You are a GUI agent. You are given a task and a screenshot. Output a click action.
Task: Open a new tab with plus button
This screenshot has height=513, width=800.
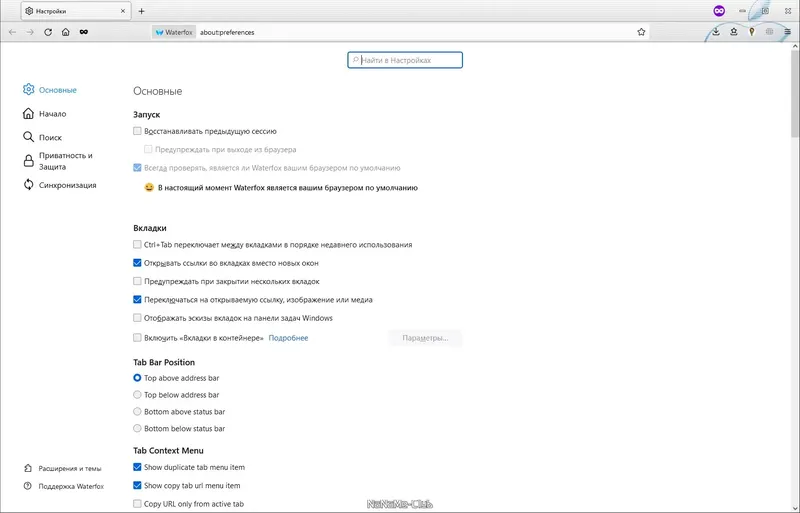click(x=141, y=11)
